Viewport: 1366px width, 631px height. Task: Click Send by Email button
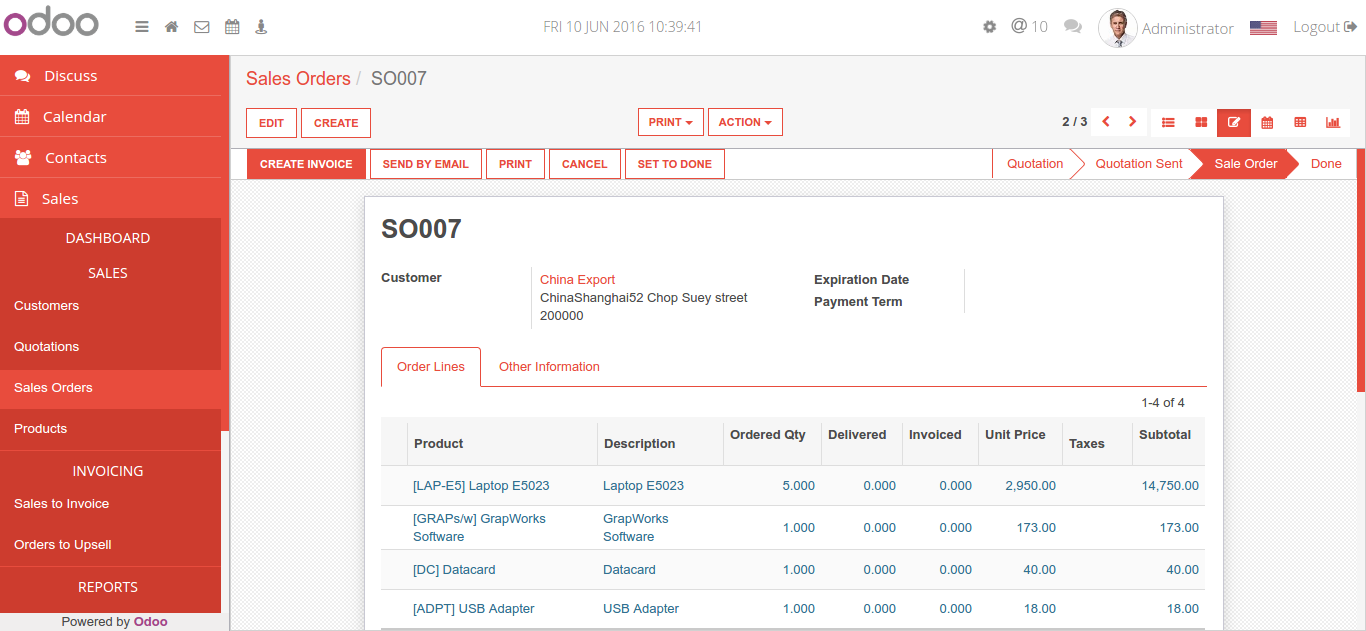(426, 164)
